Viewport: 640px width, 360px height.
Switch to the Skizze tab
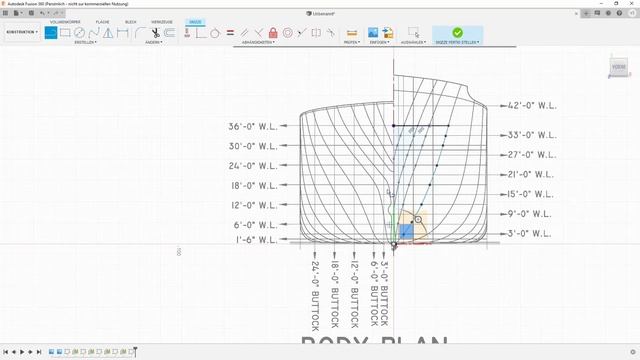195,22
